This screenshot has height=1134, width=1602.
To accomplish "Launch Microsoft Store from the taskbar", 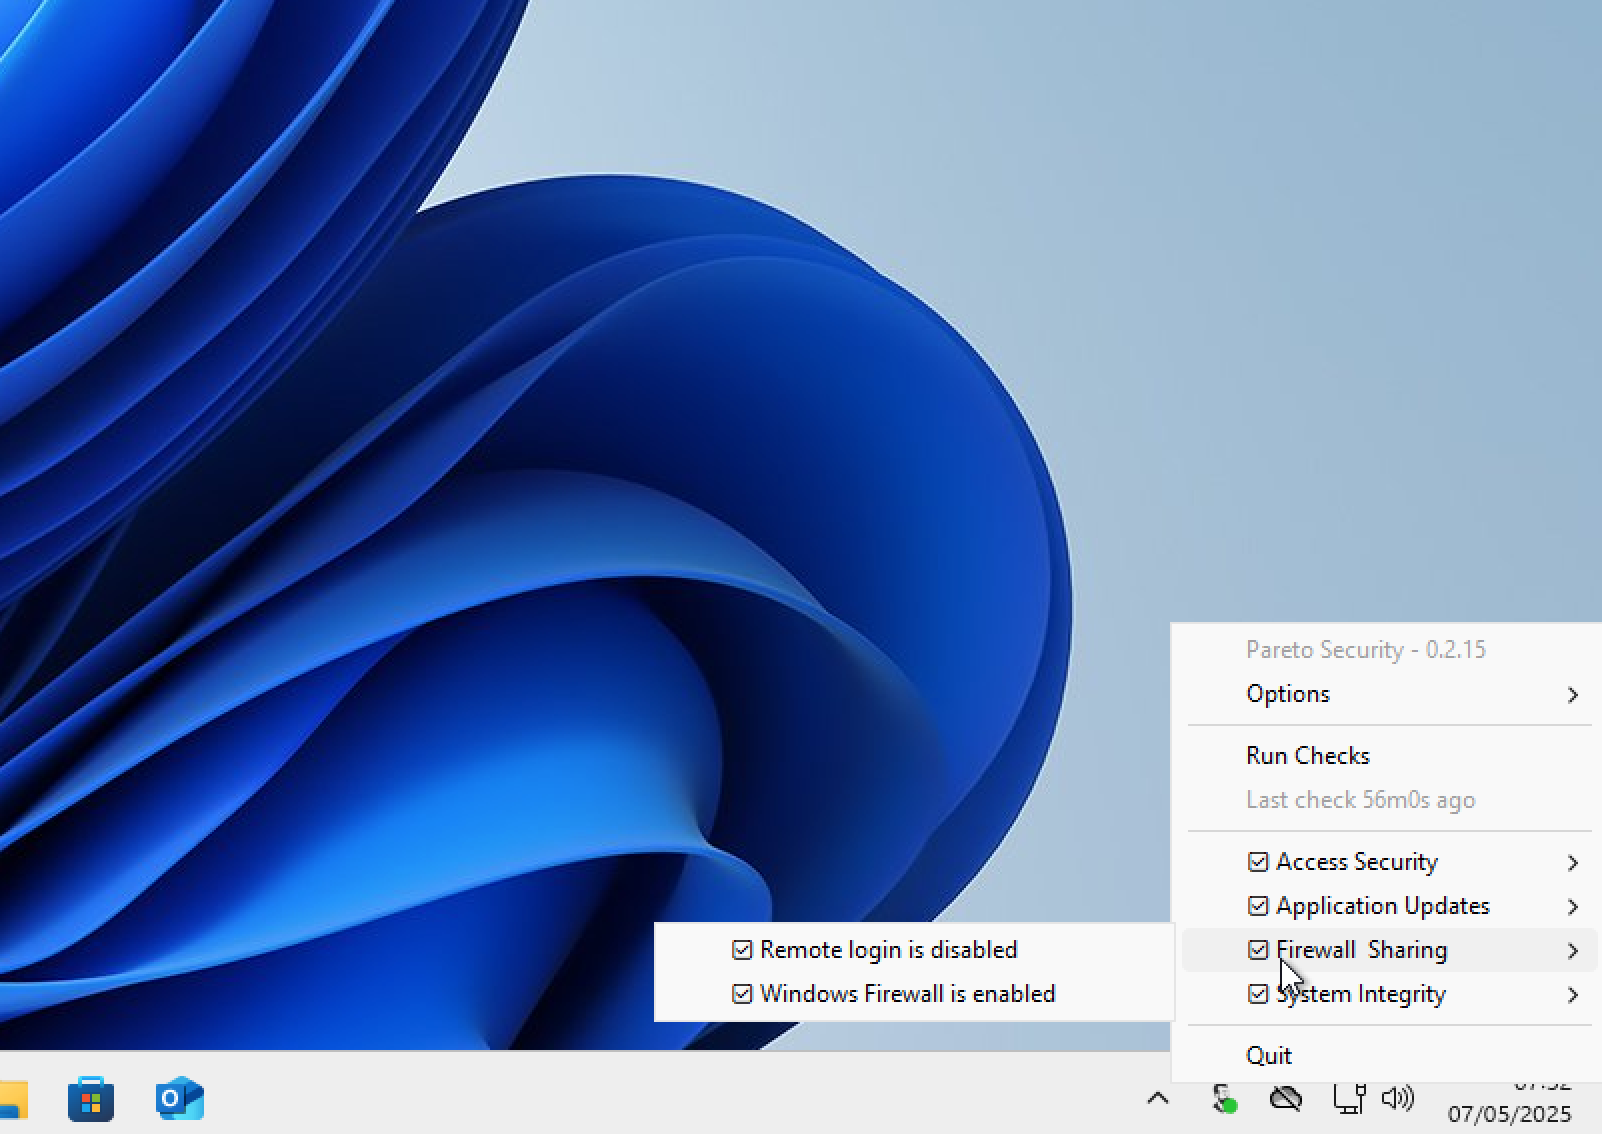I will [x=91, y=1100].
